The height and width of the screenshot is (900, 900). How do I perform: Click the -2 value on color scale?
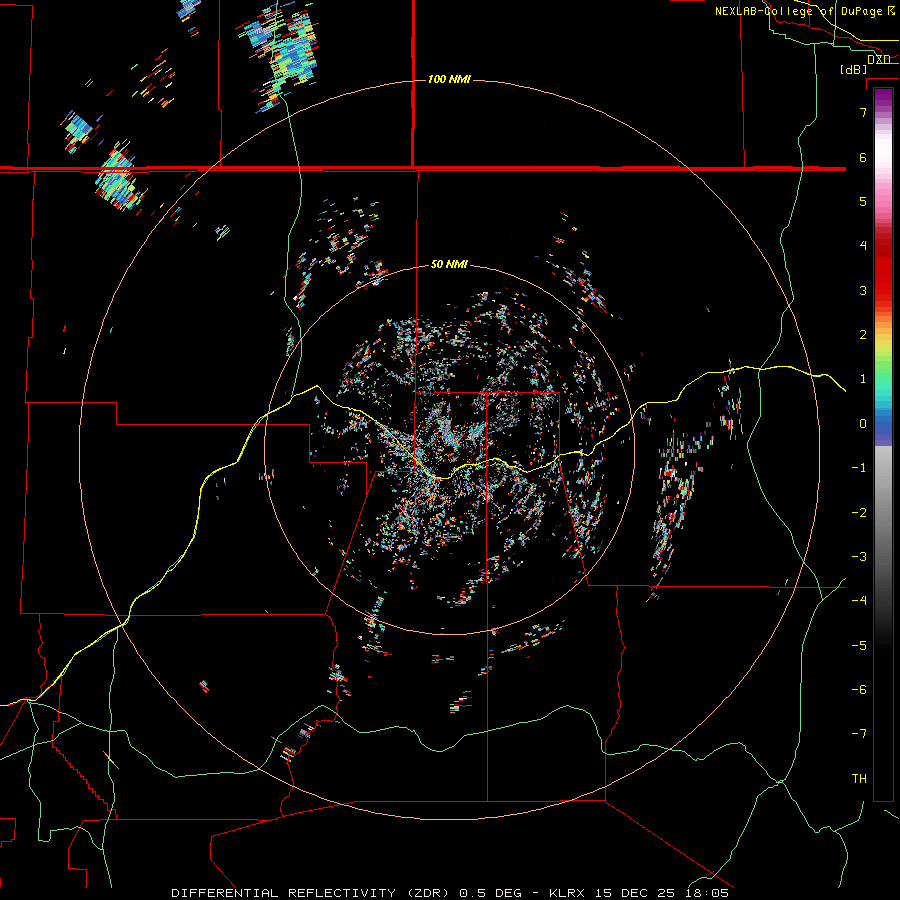[859, 513]
